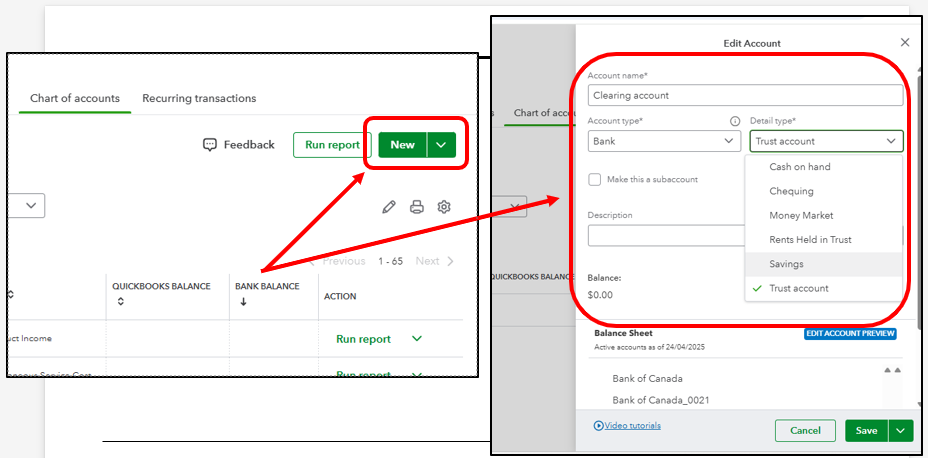Sort by BANK BALANCE down arrow
Image resolution: width=928 pixels, height=458 pixels.
point(243,302)
